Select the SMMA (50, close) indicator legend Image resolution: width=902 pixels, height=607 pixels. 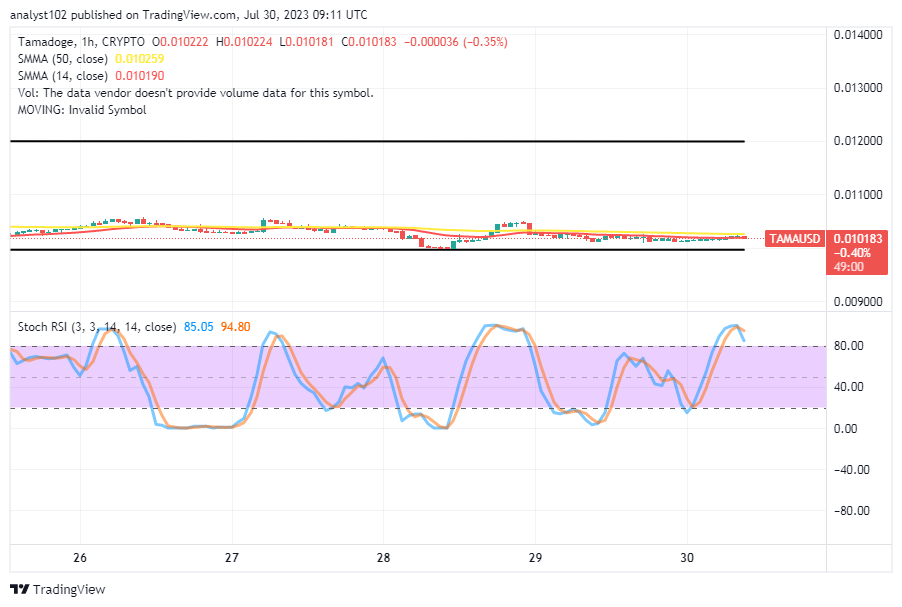coord(63,59)
